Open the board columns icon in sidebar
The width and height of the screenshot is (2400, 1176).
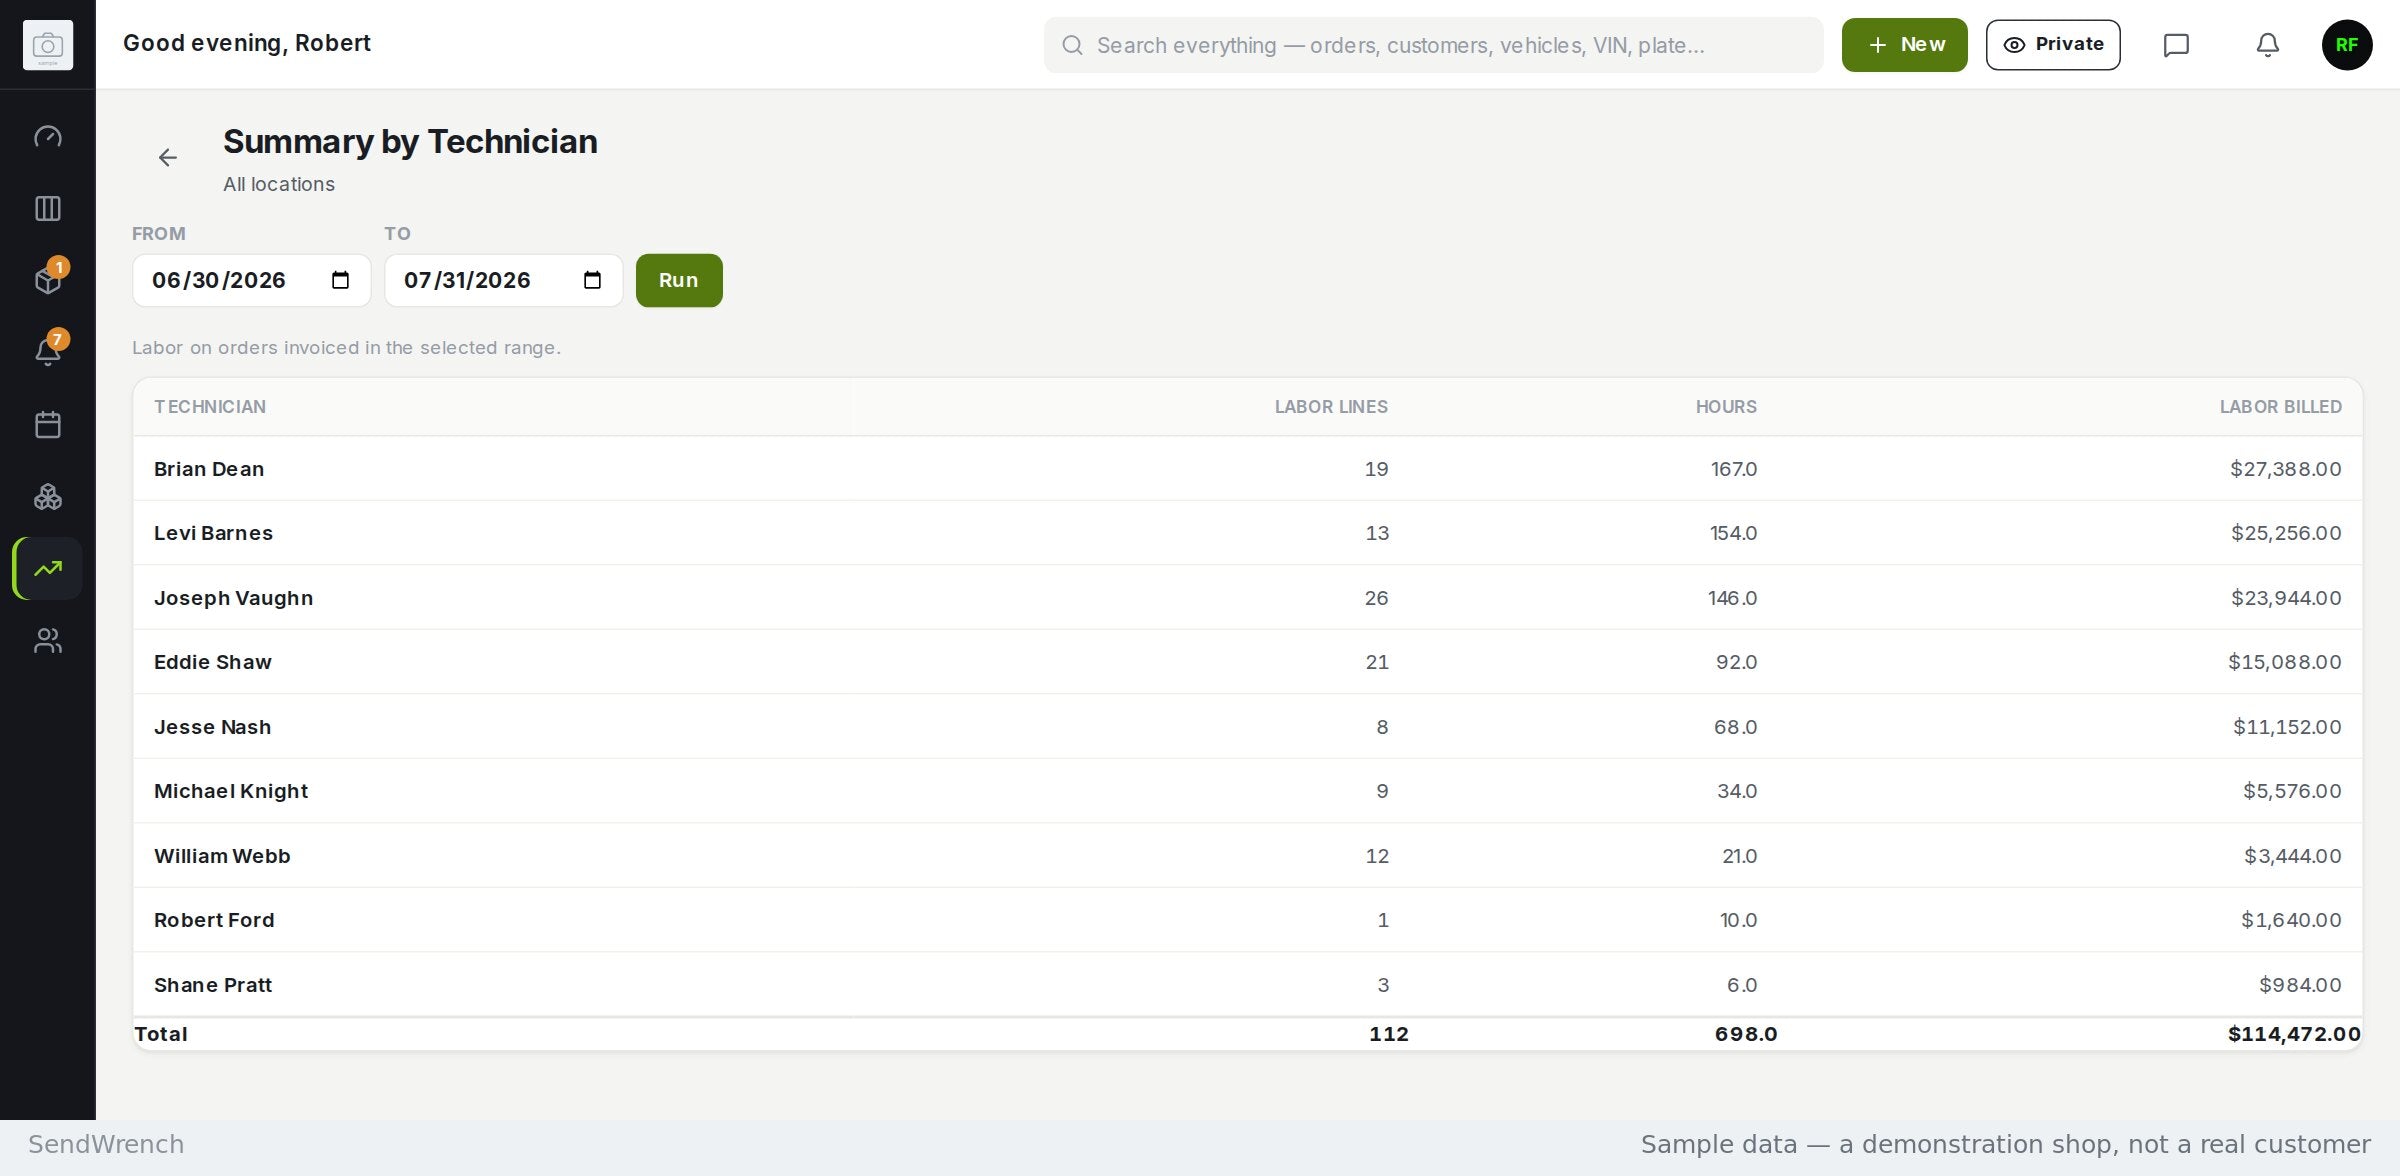[47, 209]
